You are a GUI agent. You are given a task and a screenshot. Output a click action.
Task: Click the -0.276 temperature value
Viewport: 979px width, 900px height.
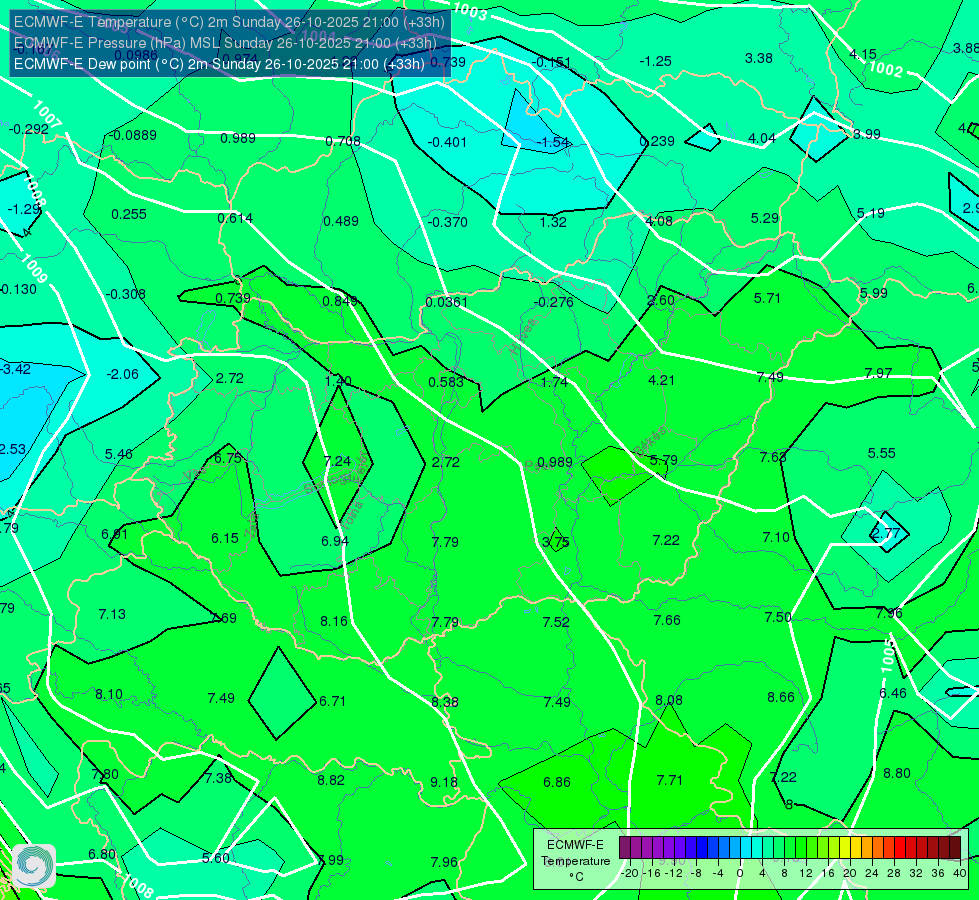click(x=553, y=302)
